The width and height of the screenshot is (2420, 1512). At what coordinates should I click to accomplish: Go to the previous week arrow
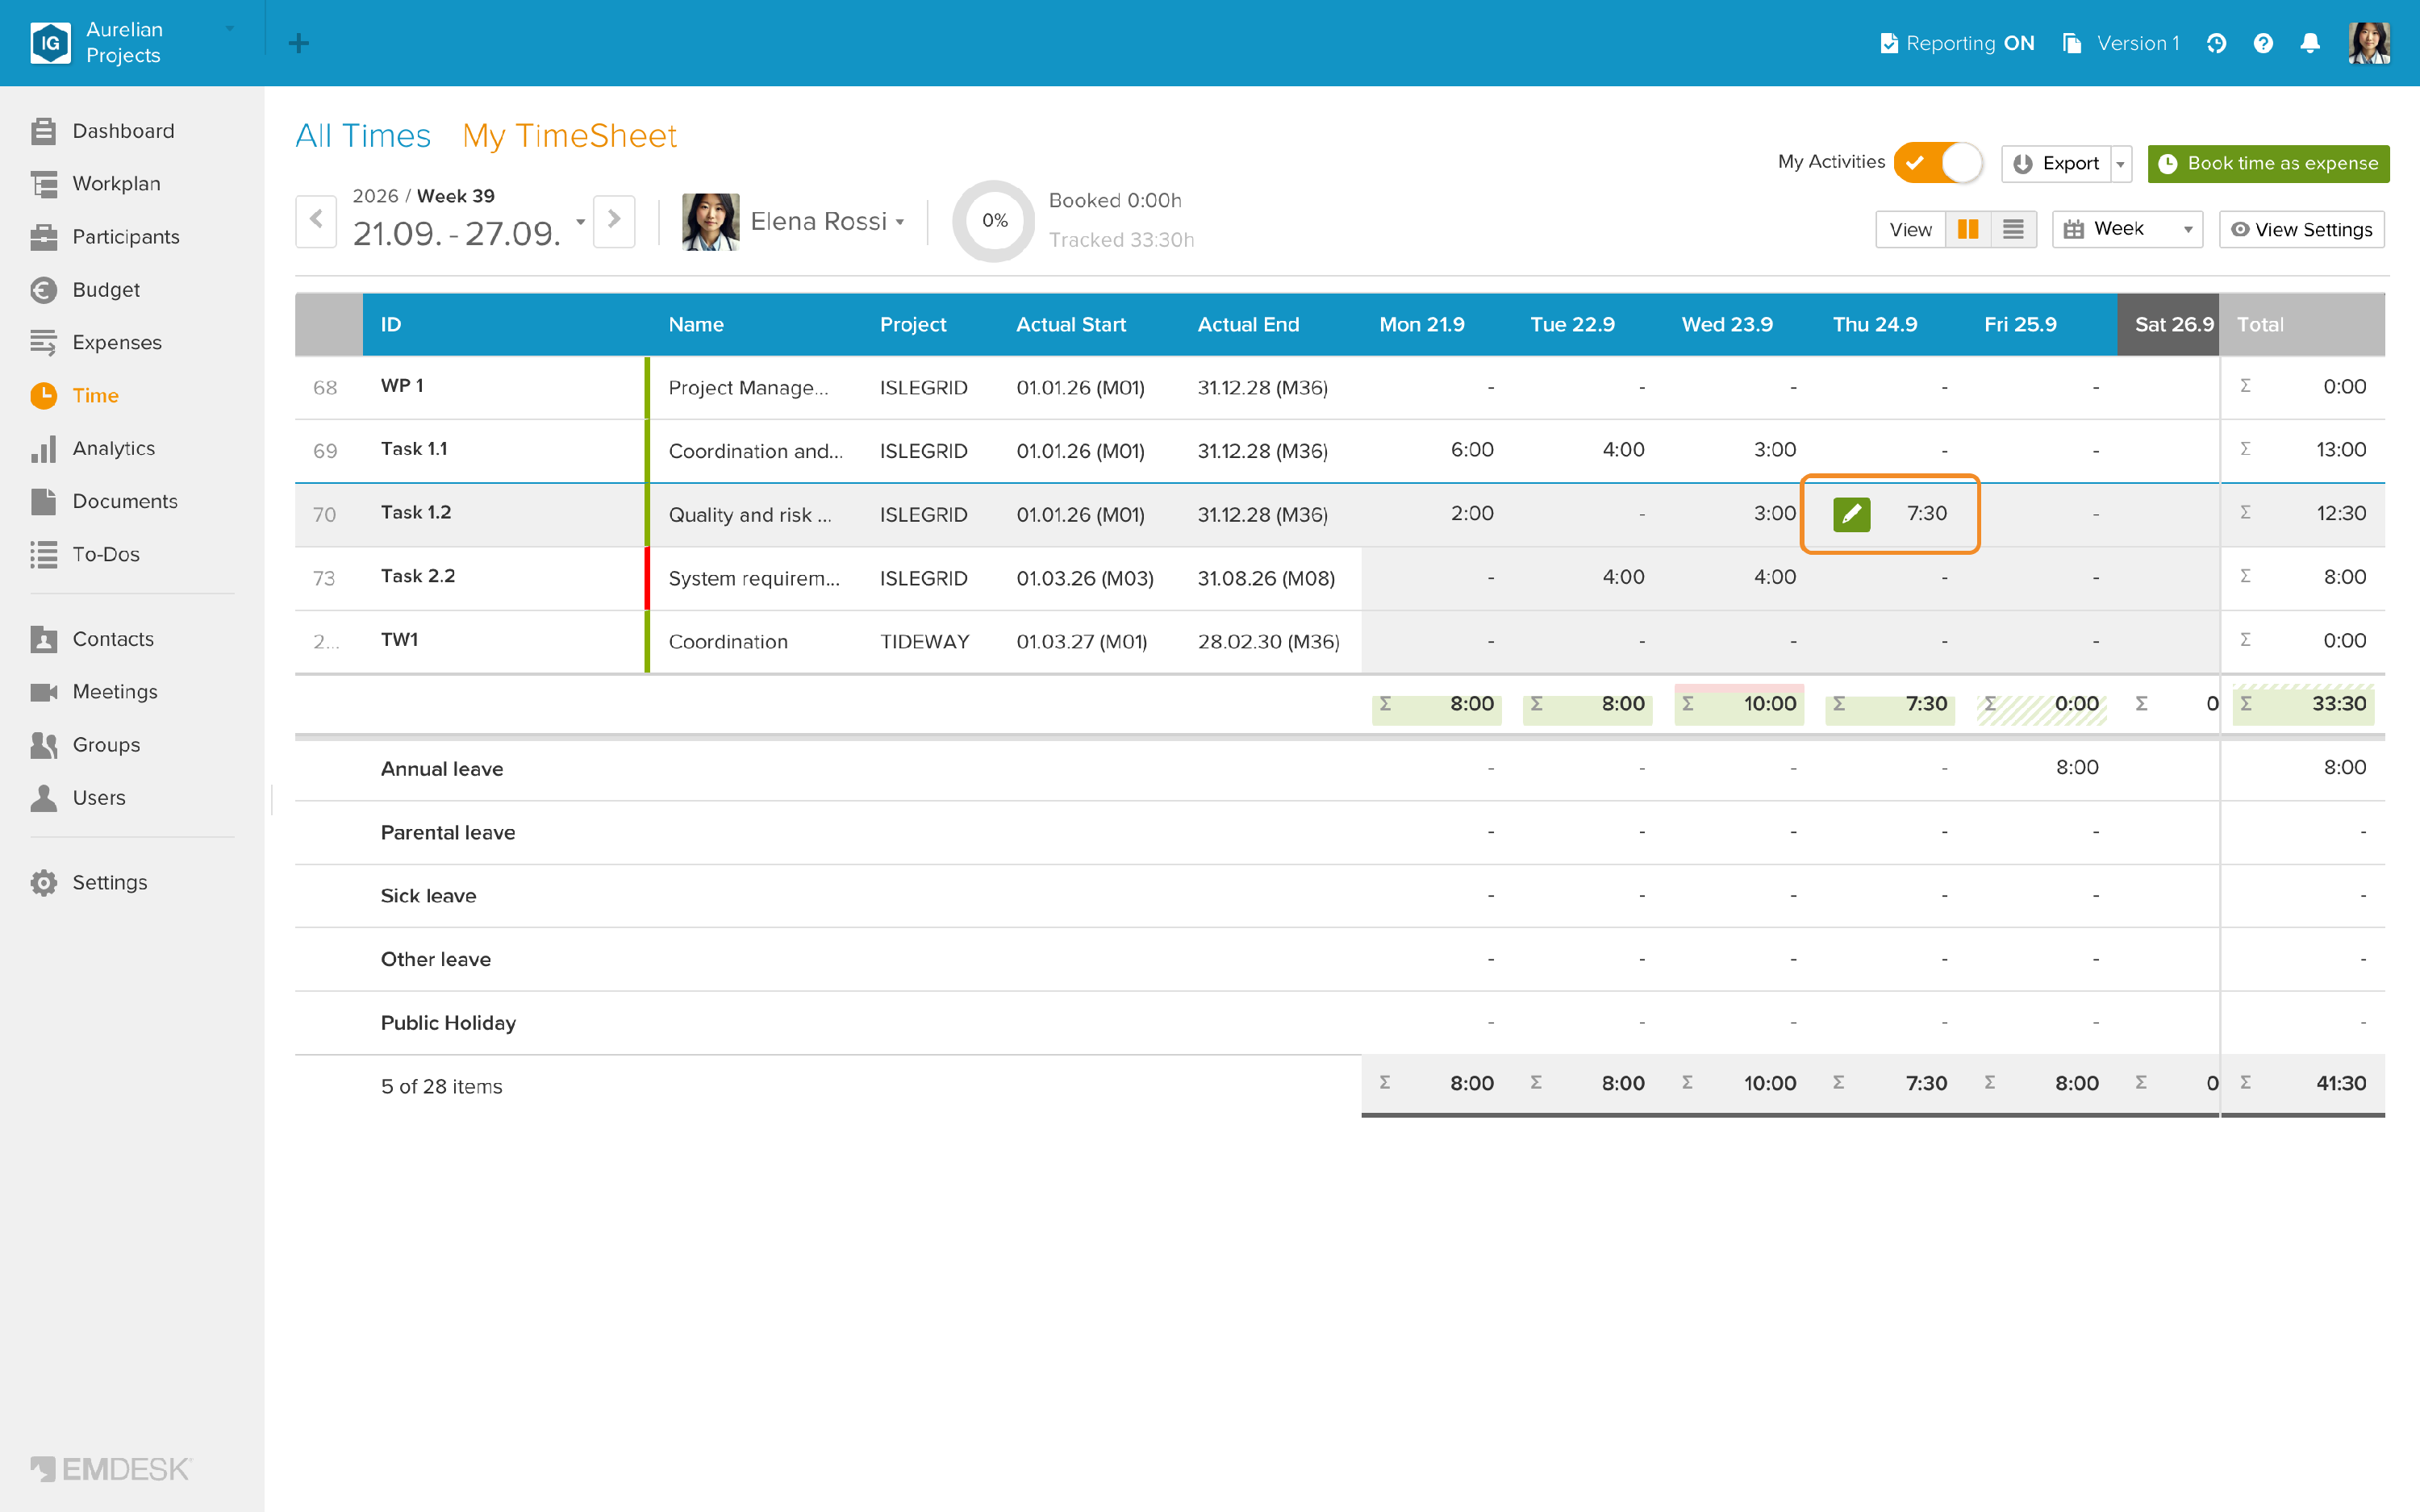pyautogui.click(x=316, y=221)
